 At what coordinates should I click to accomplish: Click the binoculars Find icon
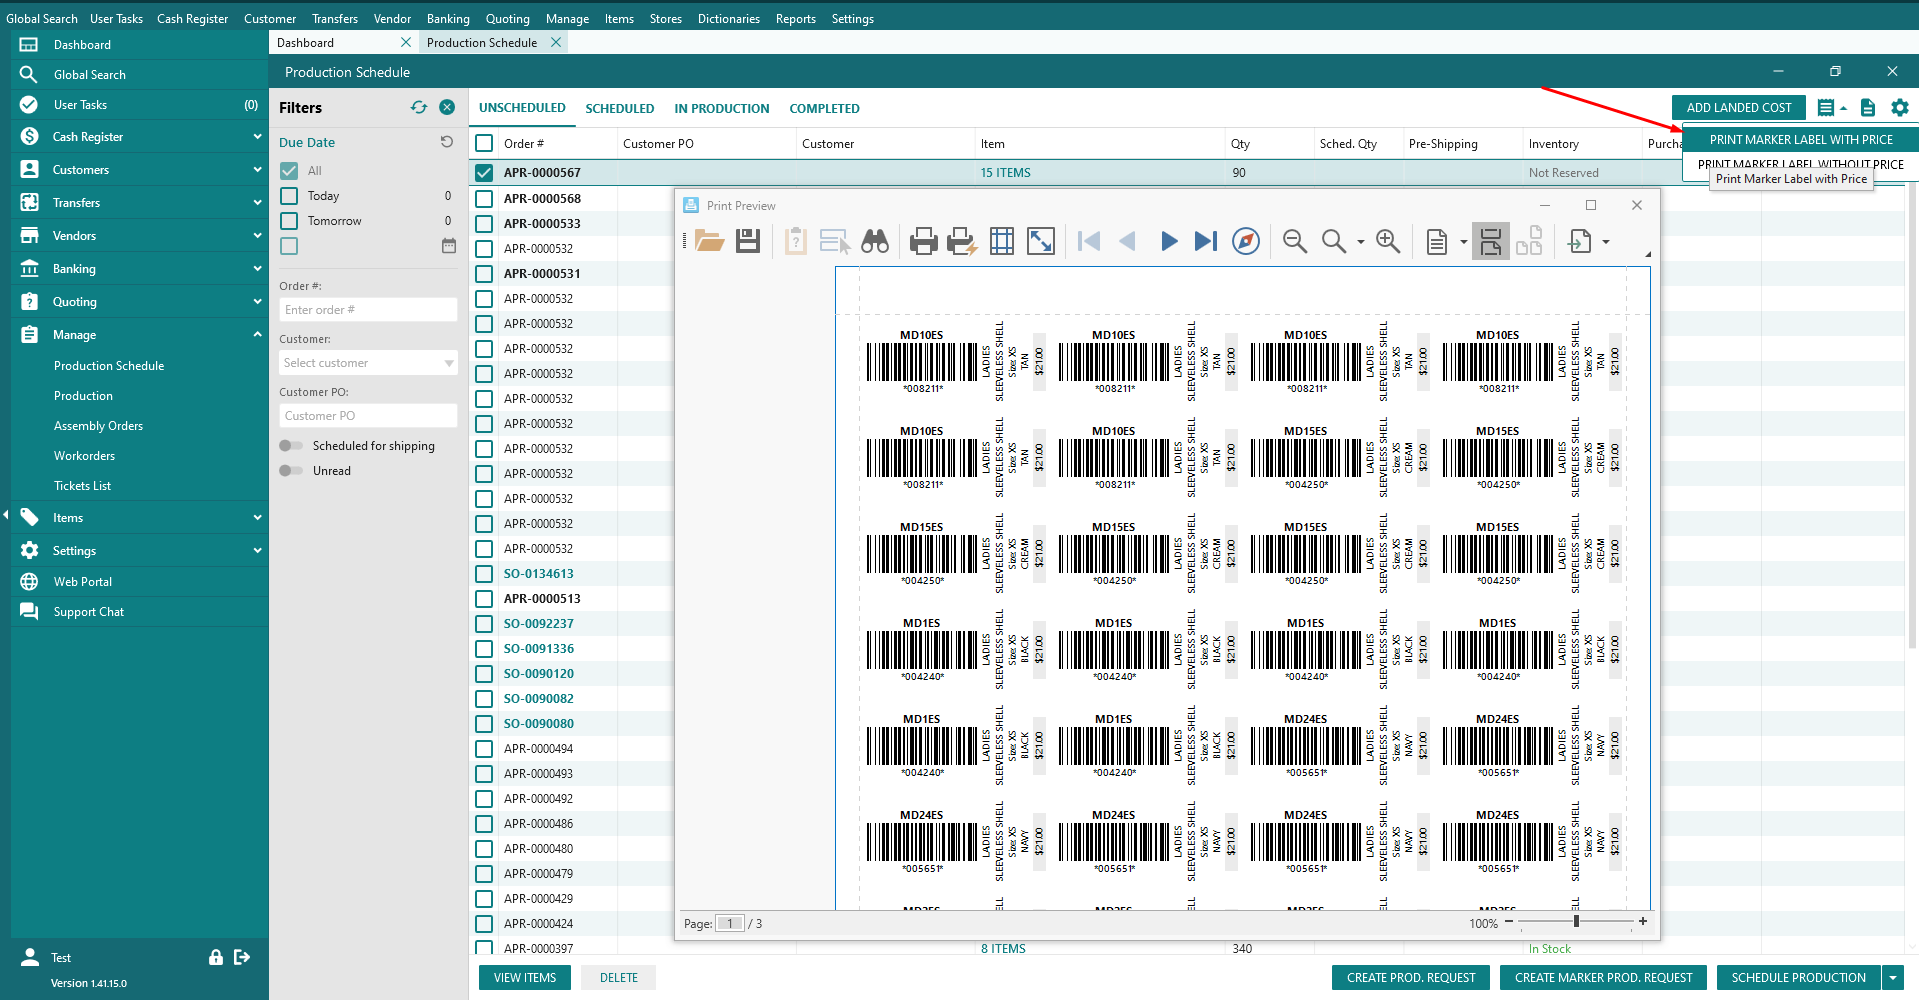(x=875, y=241)
